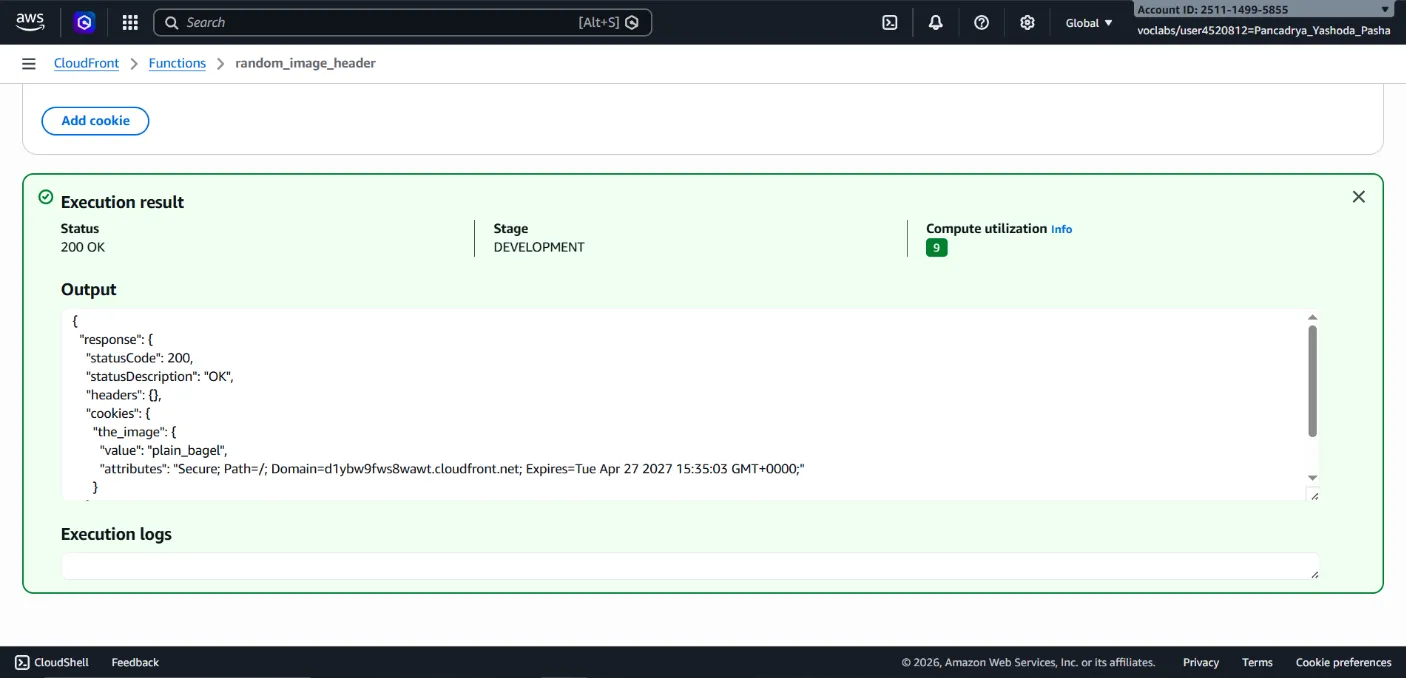This screenshot has width=1406, height=678.
Task: Click the "value": "plain_bagel" line
Action: coord(165,450)
